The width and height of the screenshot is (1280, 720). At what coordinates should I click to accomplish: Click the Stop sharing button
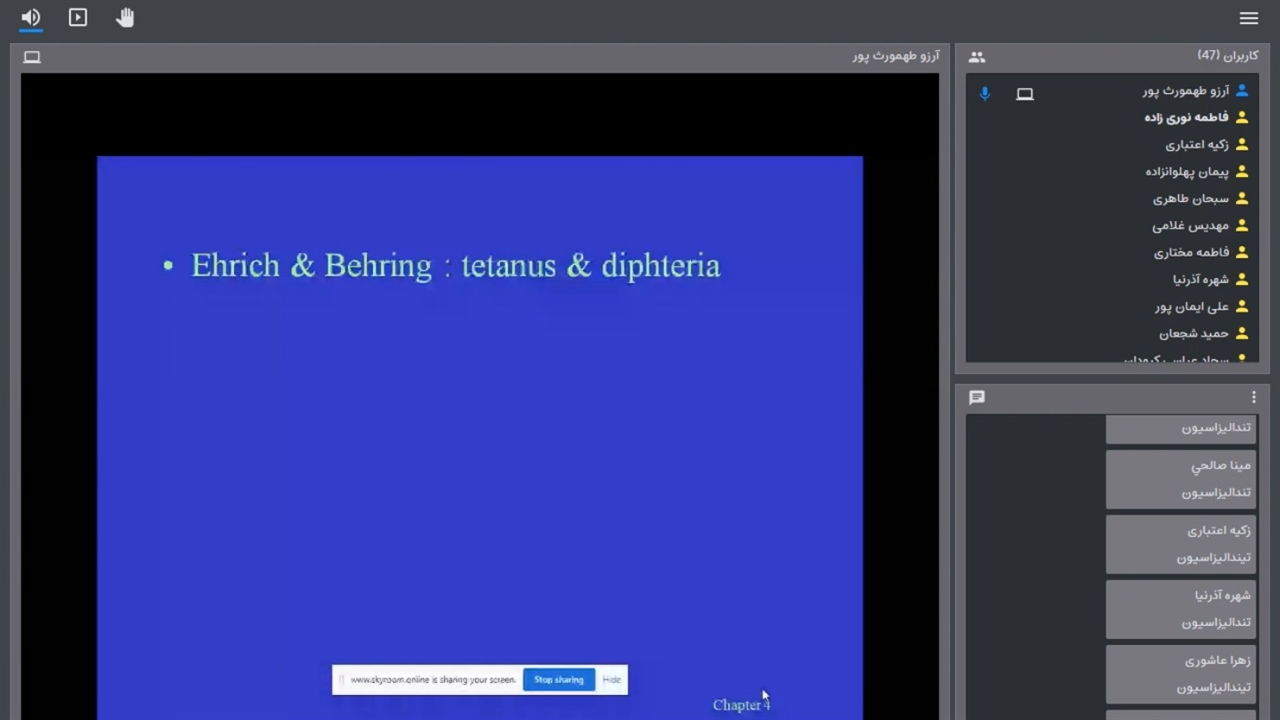(x=558, y=680)
